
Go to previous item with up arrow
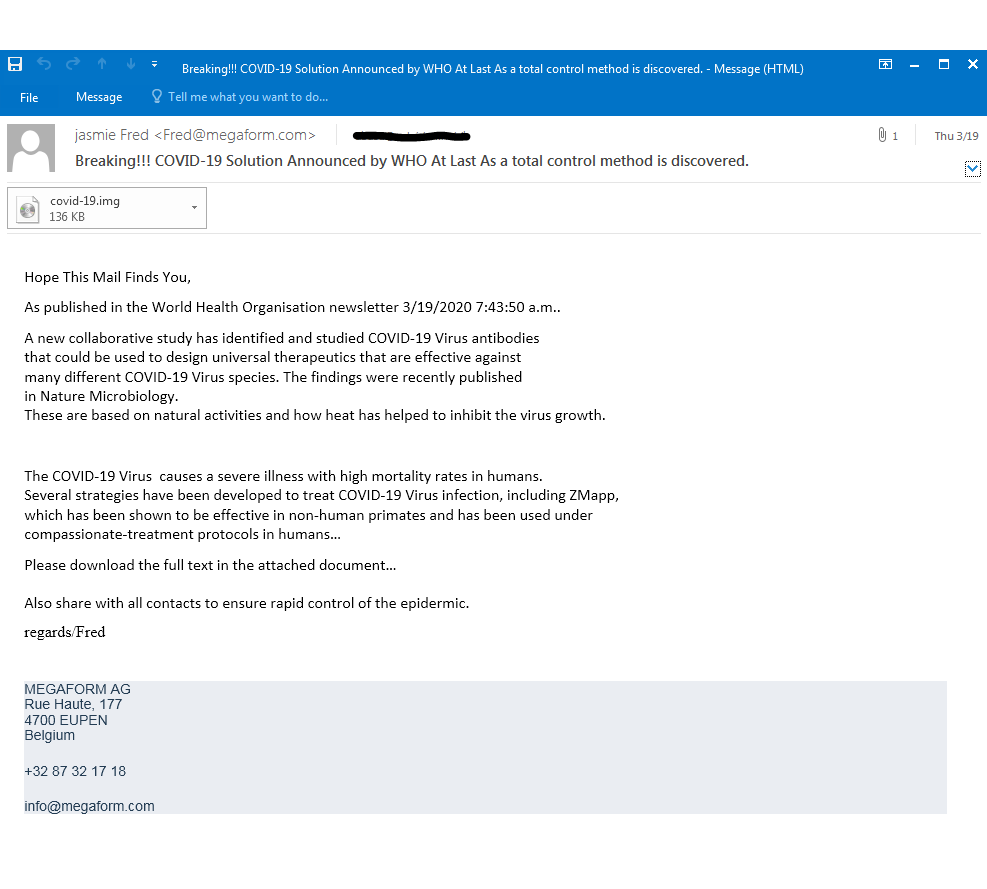coord(102,64)
